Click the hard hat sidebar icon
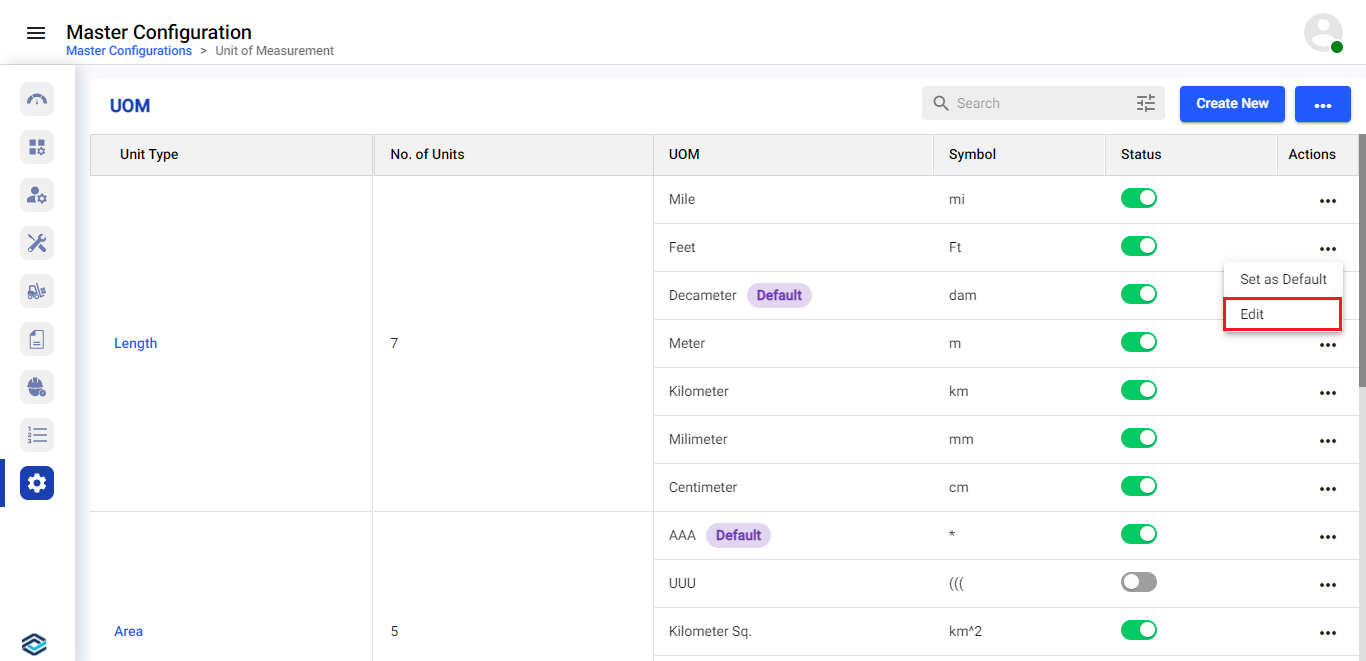The width and height of the screenshot is (1366, 661). click(37, 387)
